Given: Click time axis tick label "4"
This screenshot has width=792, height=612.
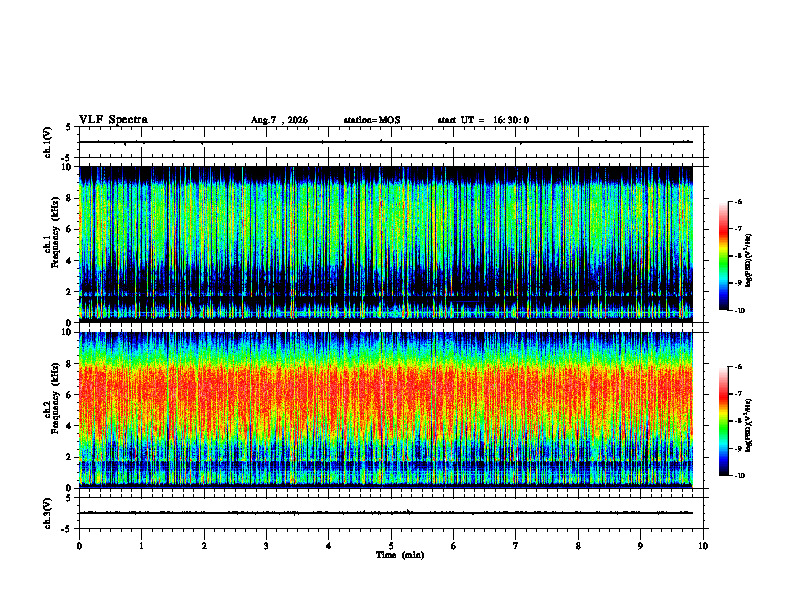Looking at the screenshot, I should pos(329,546).
